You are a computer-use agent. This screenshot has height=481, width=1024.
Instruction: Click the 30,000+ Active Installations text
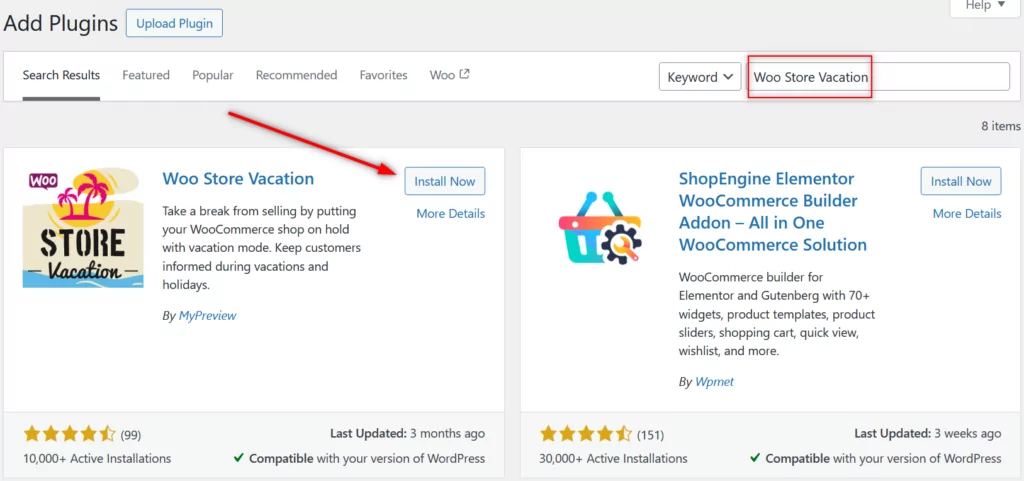613,458
